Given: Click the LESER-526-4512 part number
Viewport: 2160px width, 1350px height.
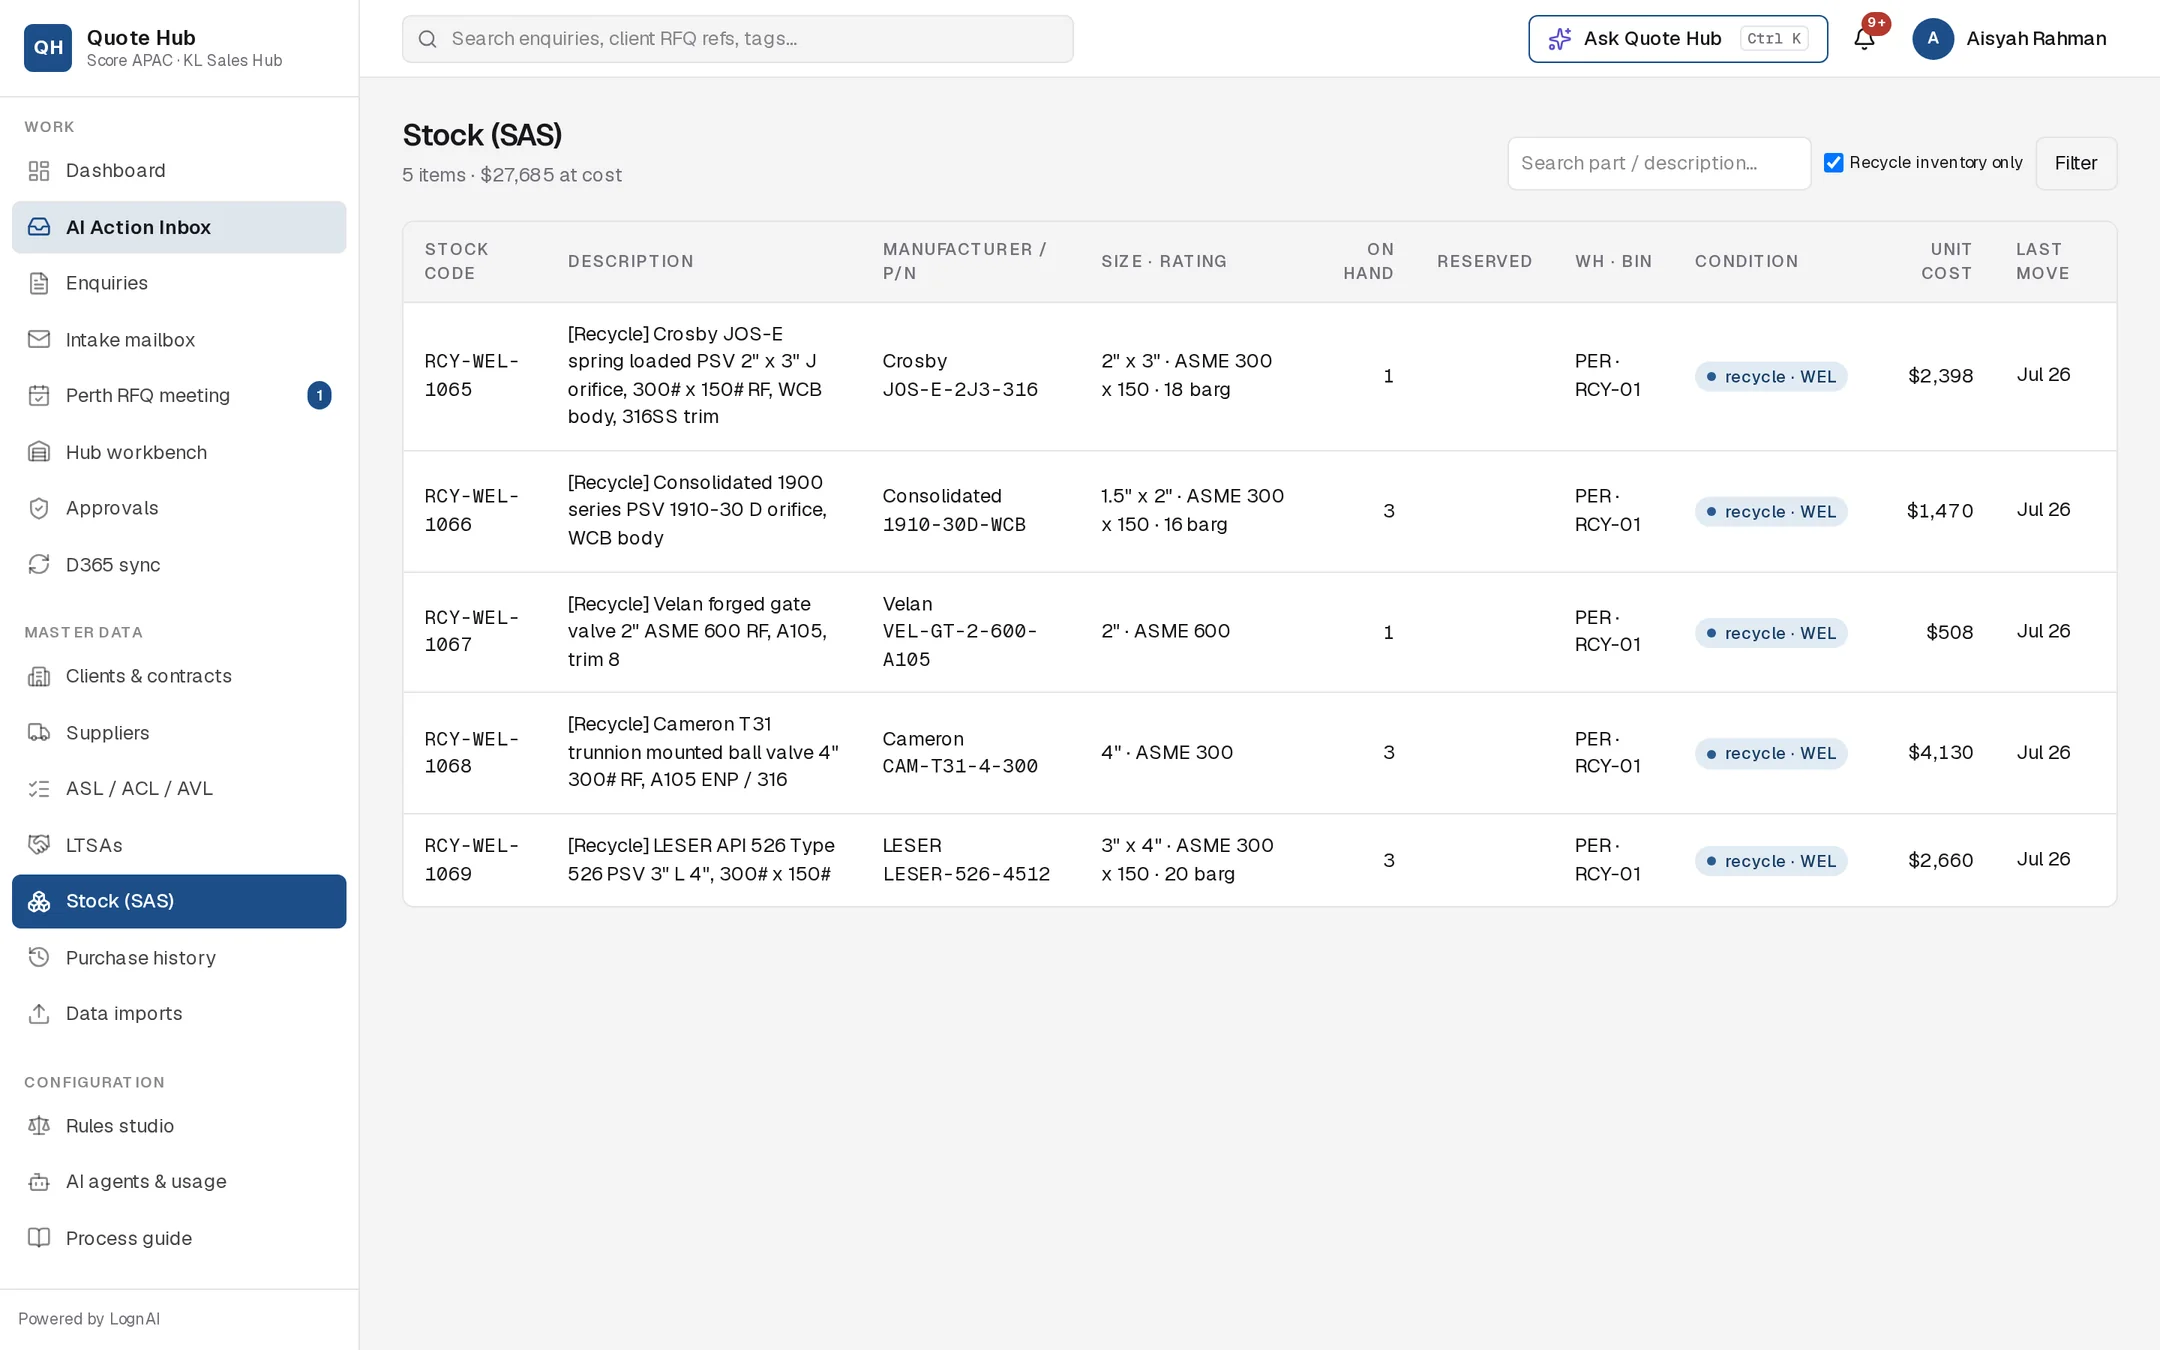Looking at the screenshot, I should [966, 874].
